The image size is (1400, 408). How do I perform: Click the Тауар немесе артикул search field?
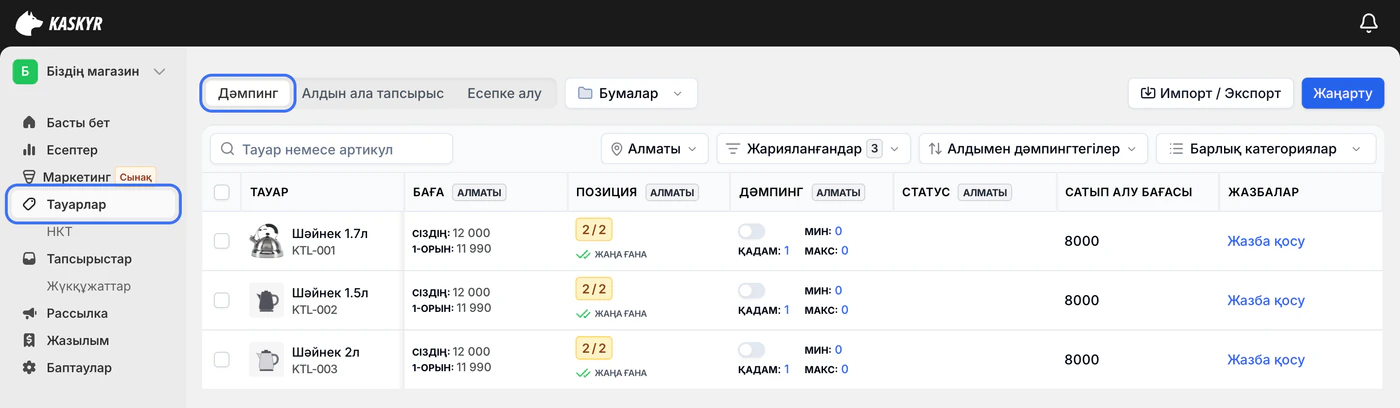point(331,149)
